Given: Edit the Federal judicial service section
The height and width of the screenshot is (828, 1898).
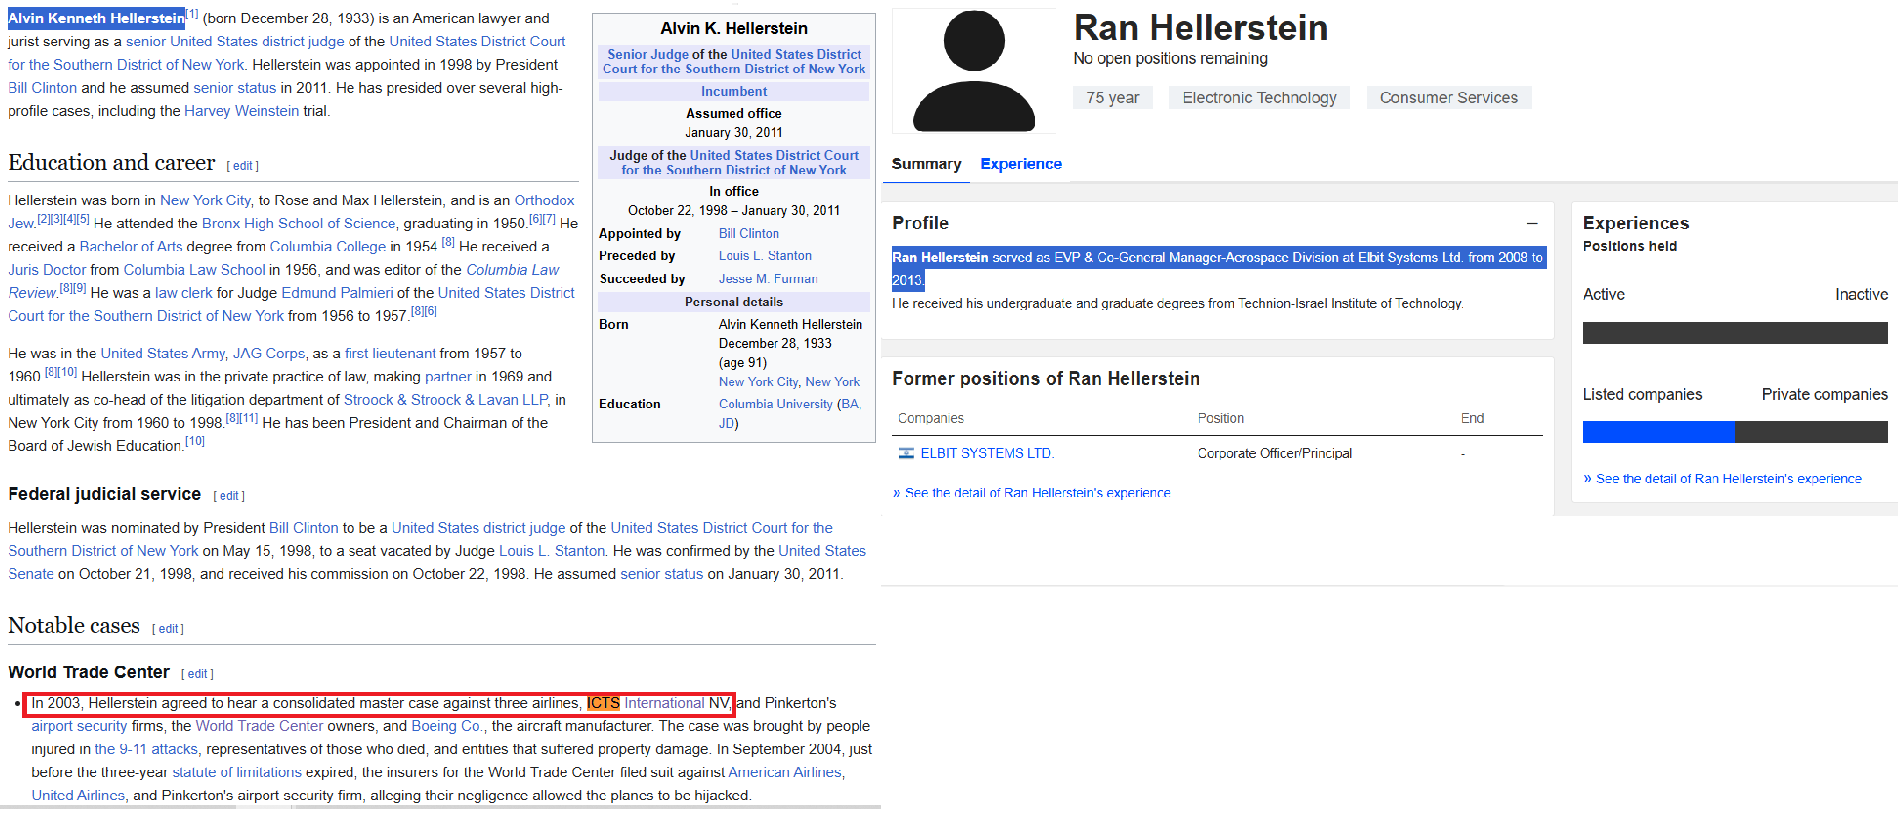Looking at the screenshot, I should pyautogui.click(x=229, y=496).
